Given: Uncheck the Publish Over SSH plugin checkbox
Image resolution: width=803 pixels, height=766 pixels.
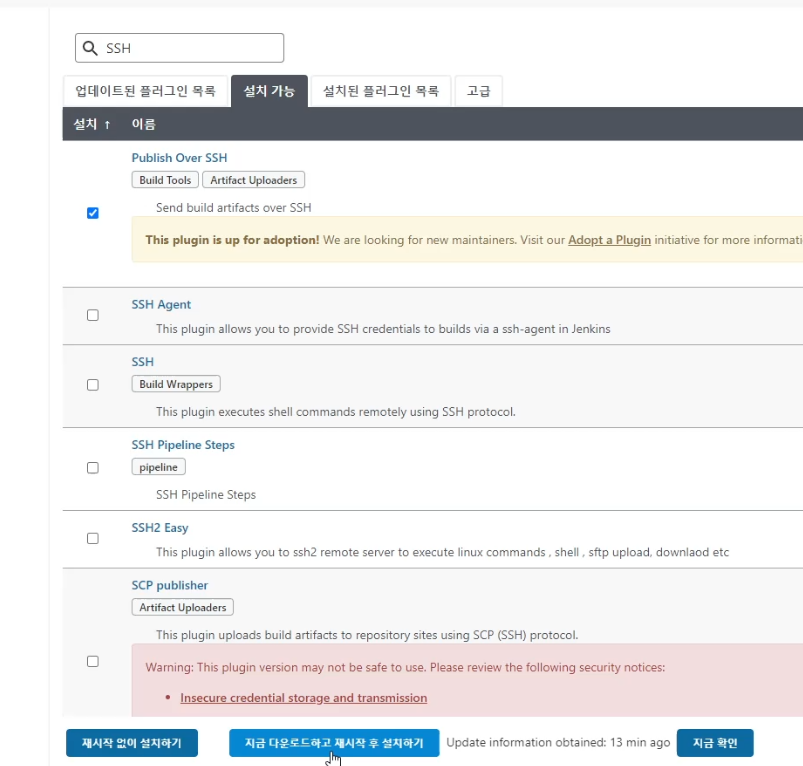Looking at the screenshot, I should pos(93,213).
